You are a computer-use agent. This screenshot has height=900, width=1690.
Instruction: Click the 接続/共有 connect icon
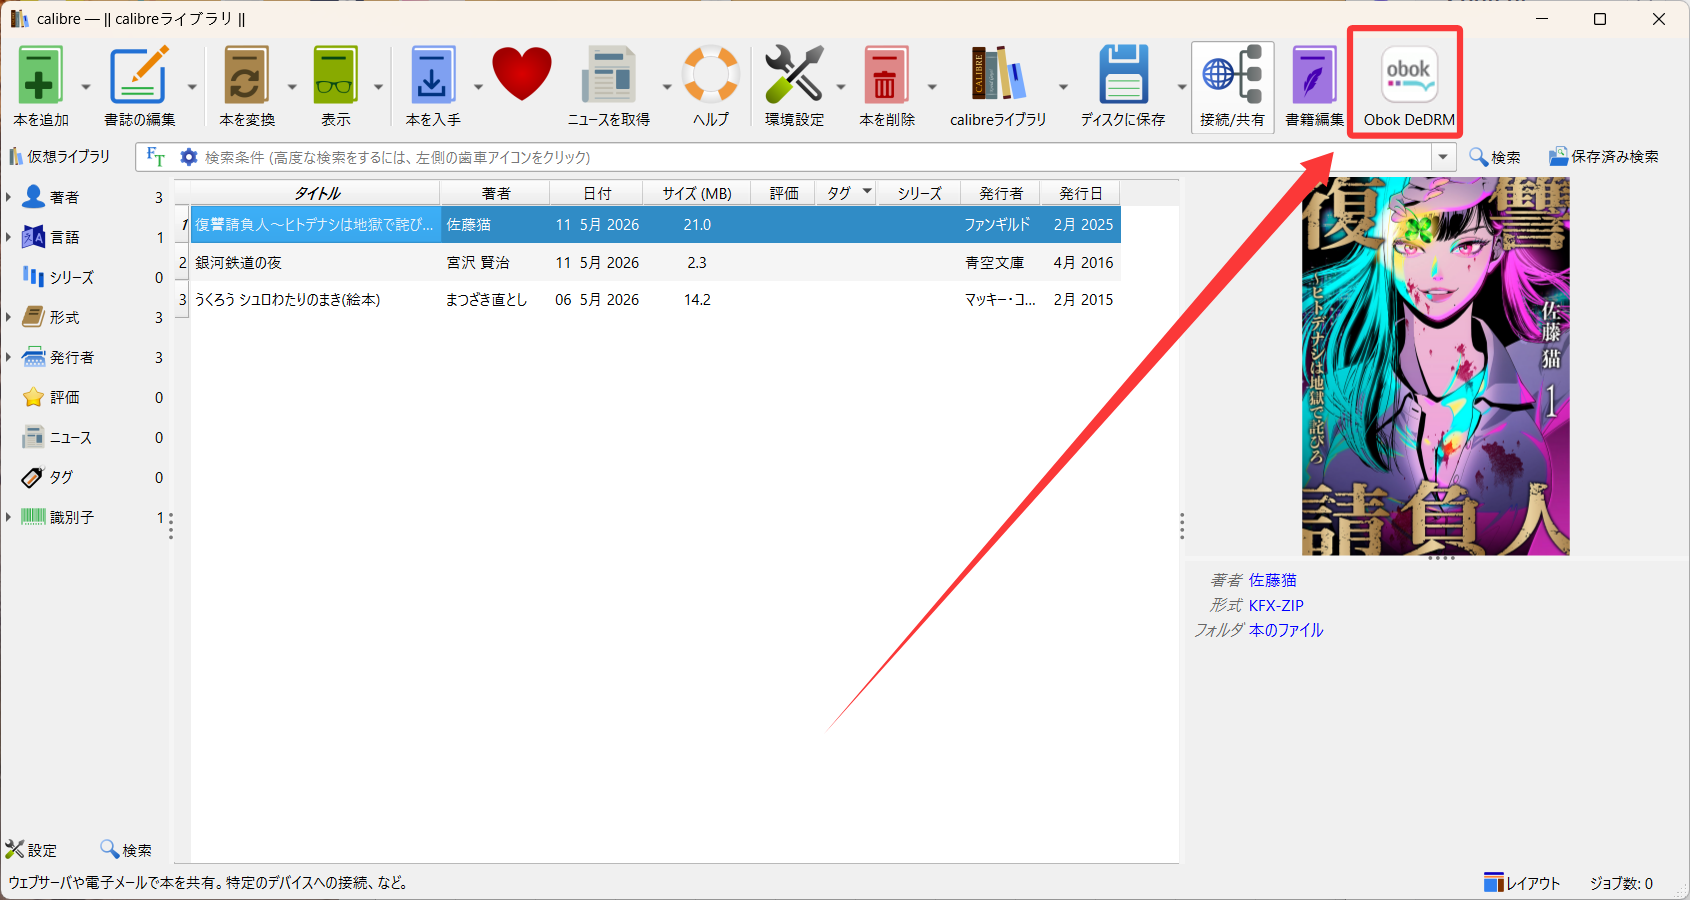1232,75
